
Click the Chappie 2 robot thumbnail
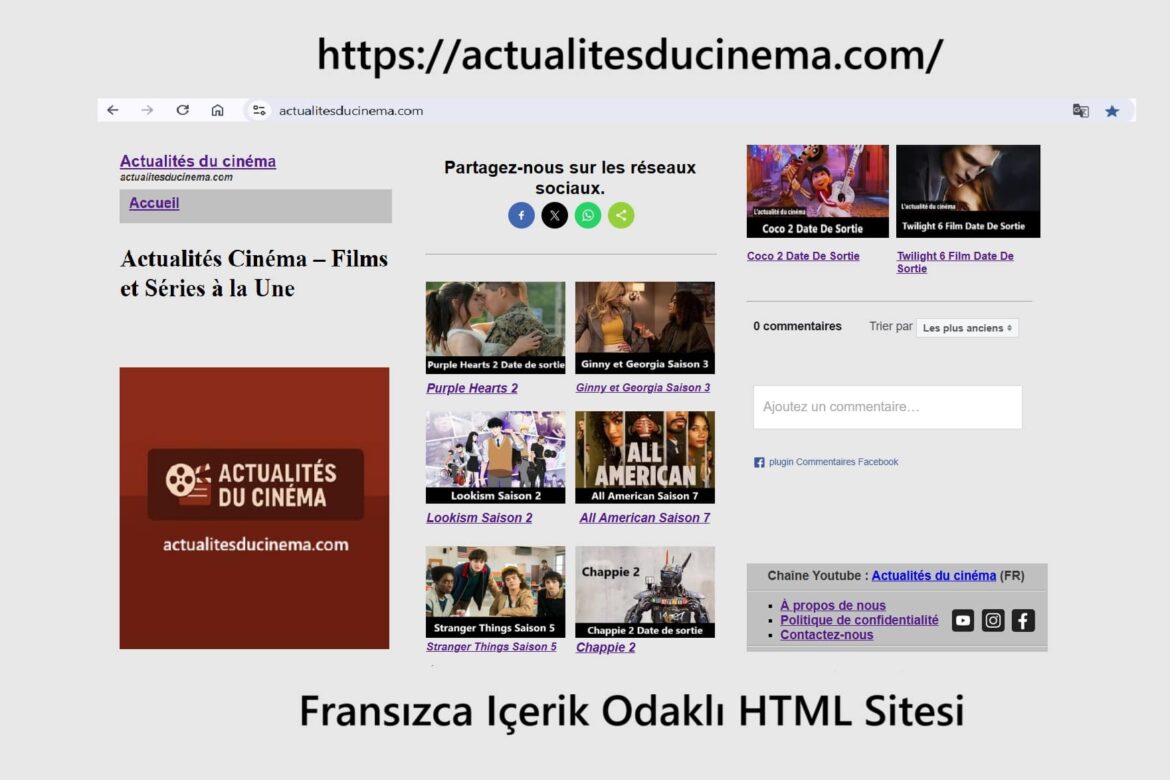(644, 591)
